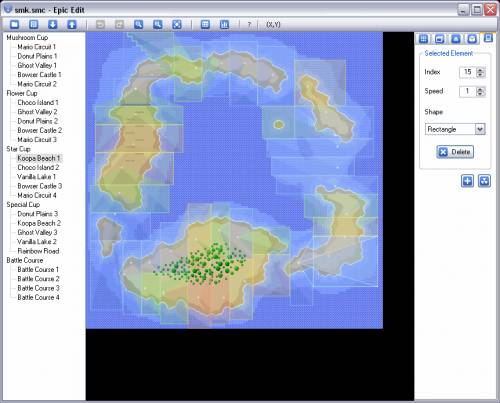Select the Rainbow Road track
This screenshot has width=500, height=403.
click(x=38, y=251)
